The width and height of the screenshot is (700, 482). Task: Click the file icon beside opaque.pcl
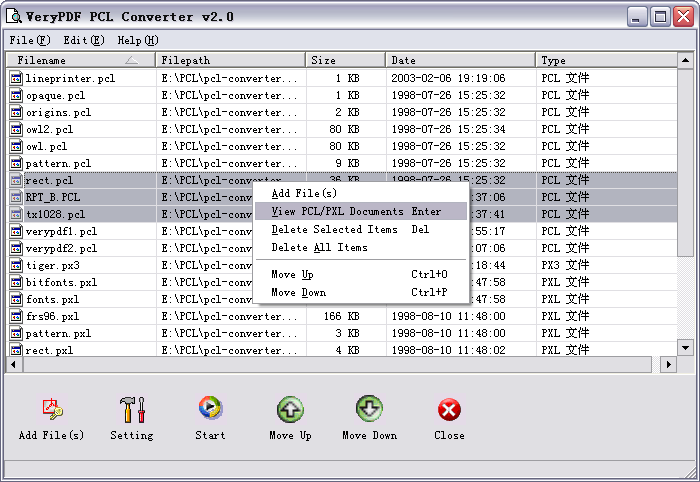pyautogui.click(x=16, y=95)
